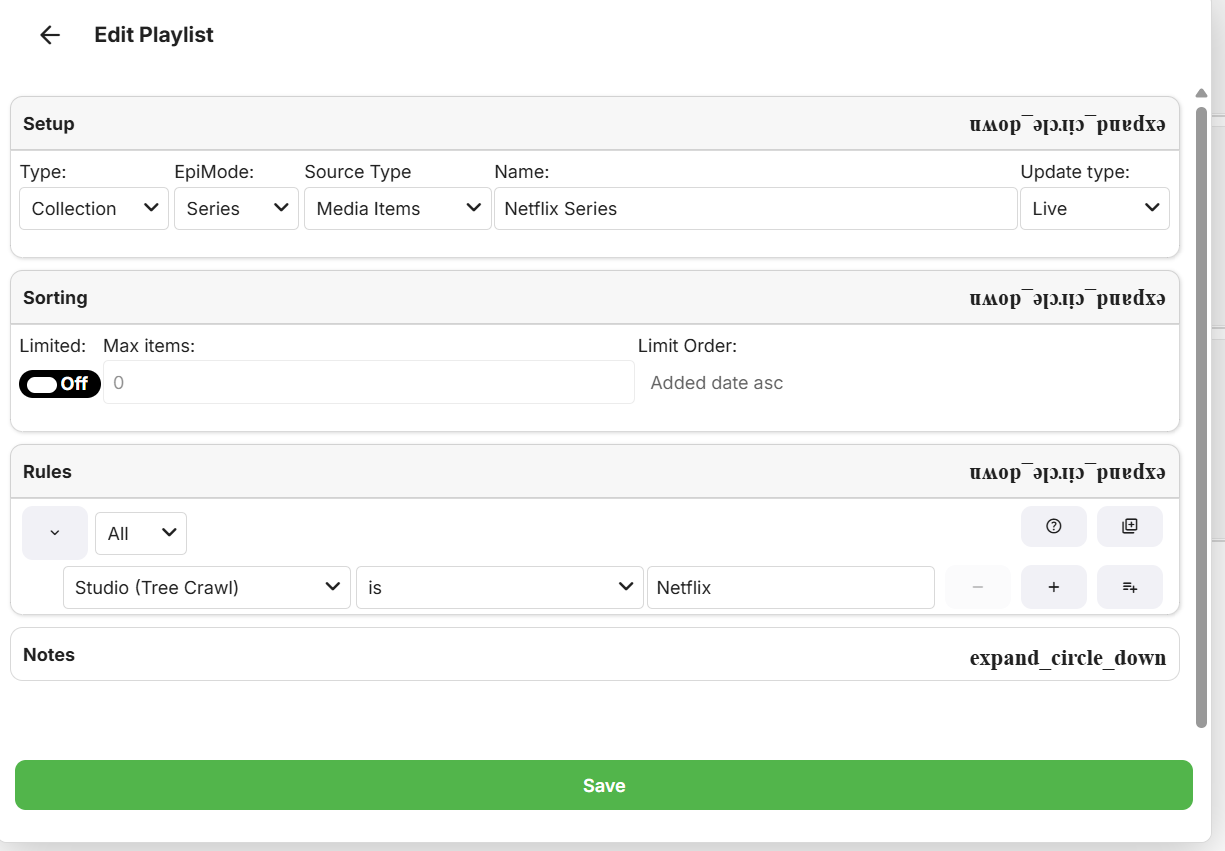Change the Update type from Live
The width and height of the screenshot is (1225, 851).
pyautogui.click(x=1094, y=208)
